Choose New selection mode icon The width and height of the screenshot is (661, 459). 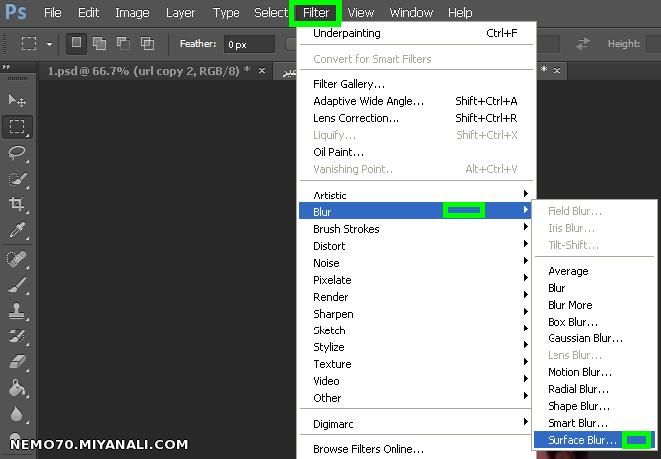pyautogui.click(x=76, y=43)
